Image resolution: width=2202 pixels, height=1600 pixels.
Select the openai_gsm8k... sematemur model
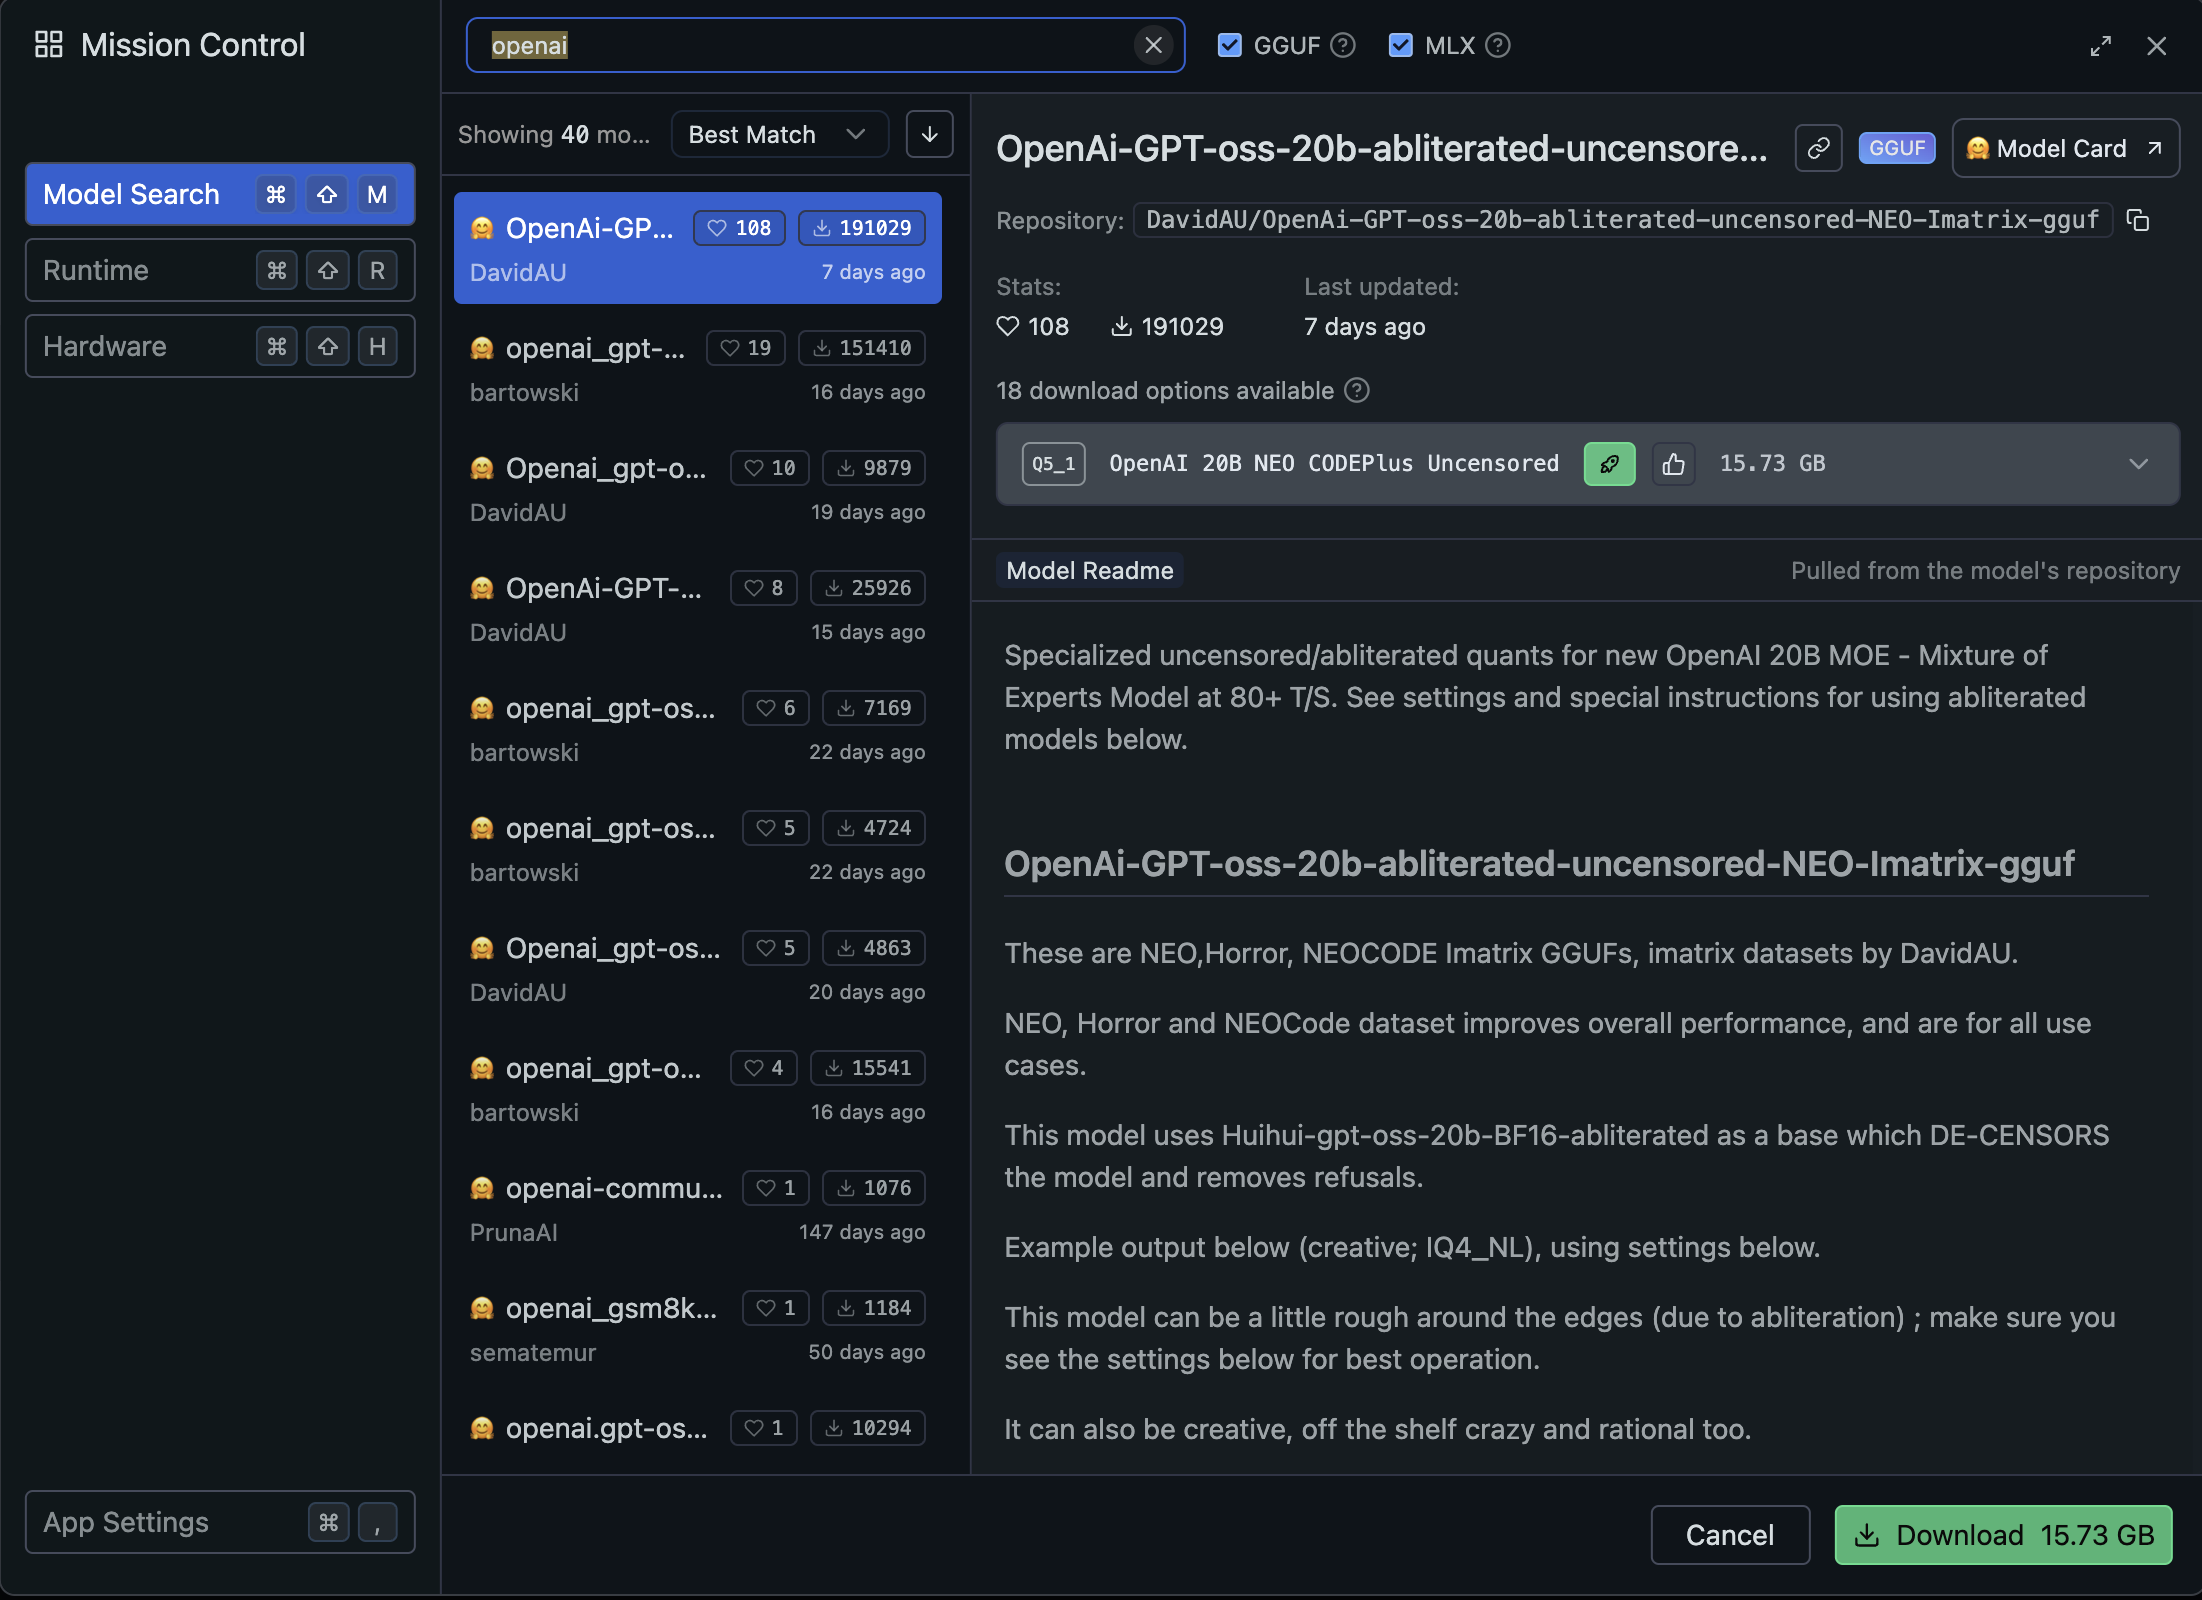click(697, 1328)
